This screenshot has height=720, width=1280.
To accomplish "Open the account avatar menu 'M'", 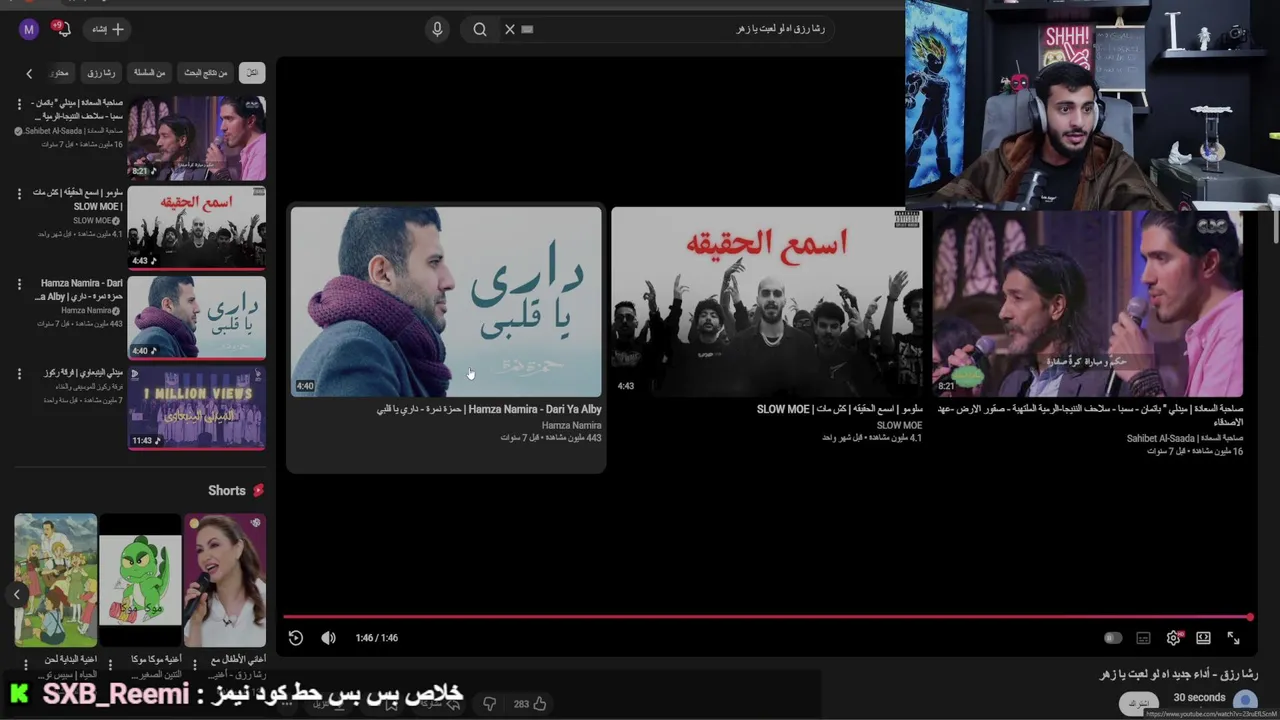I will click(29, 29).
